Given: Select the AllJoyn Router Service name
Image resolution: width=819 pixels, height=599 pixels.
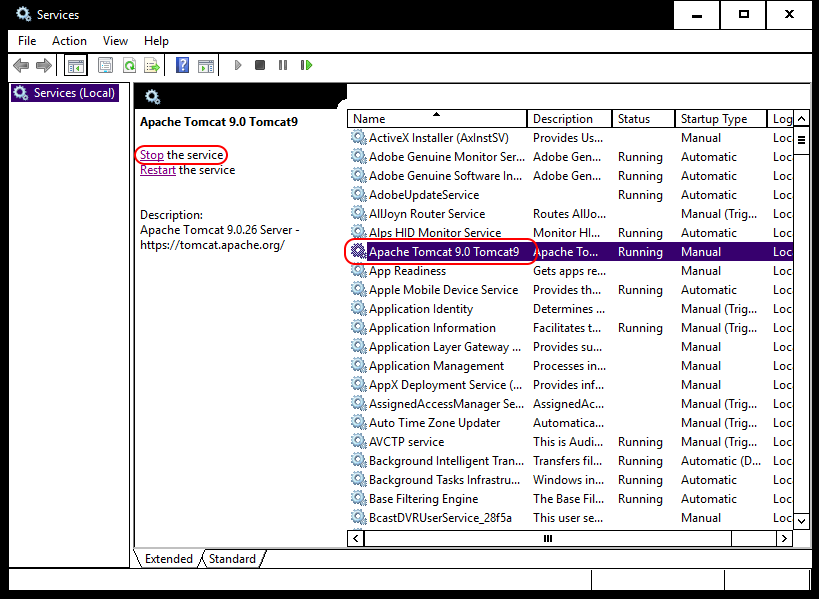Looking at the screenshot, I should pos(427,214).
